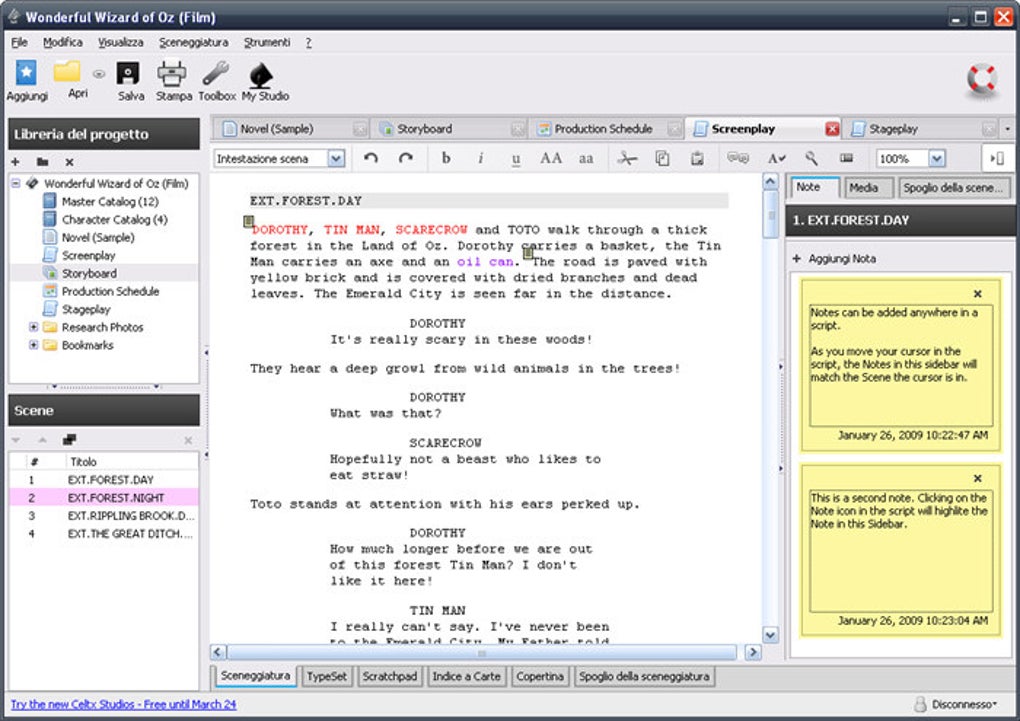1020x721 pixels.
Task: Switch to the Production Schedule tab
Action: [x=602, y=129]
